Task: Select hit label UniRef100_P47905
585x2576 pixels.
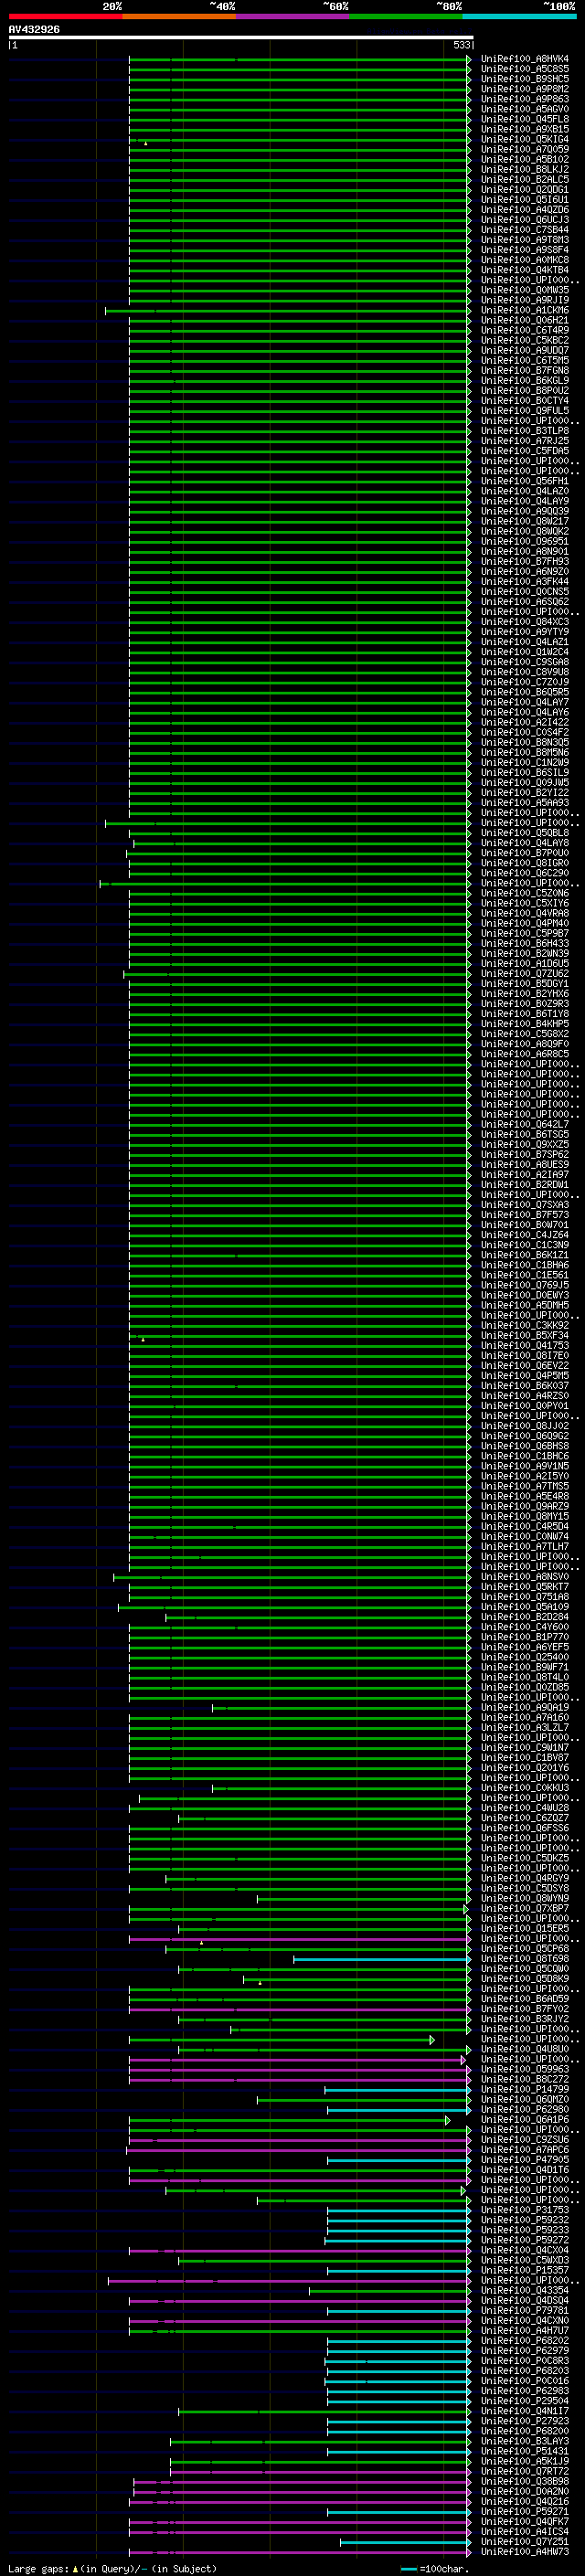Action: point(525,2159)
